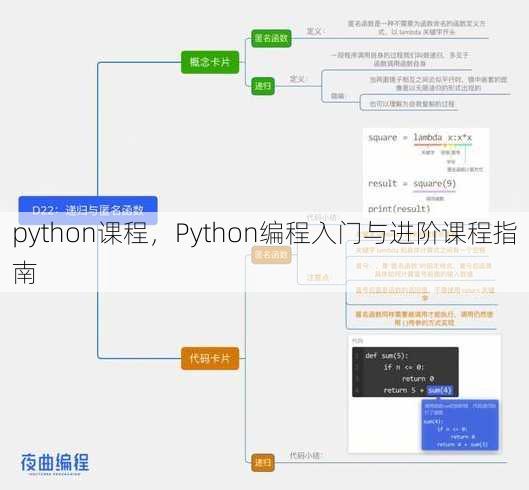Open the 'python课程，Python编程入门与进阶课程指南' title
The height and width of the screenshot is (490, 529).
[264, 252]
